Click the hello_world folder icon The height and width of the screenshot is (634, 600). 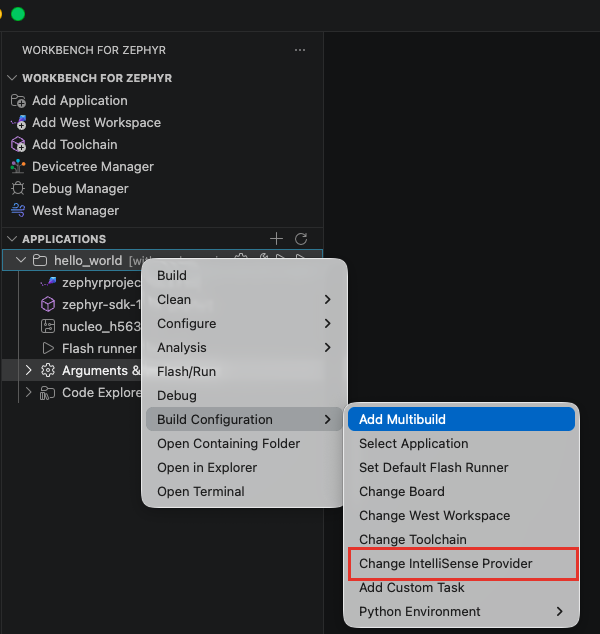(x=40, y=260)
